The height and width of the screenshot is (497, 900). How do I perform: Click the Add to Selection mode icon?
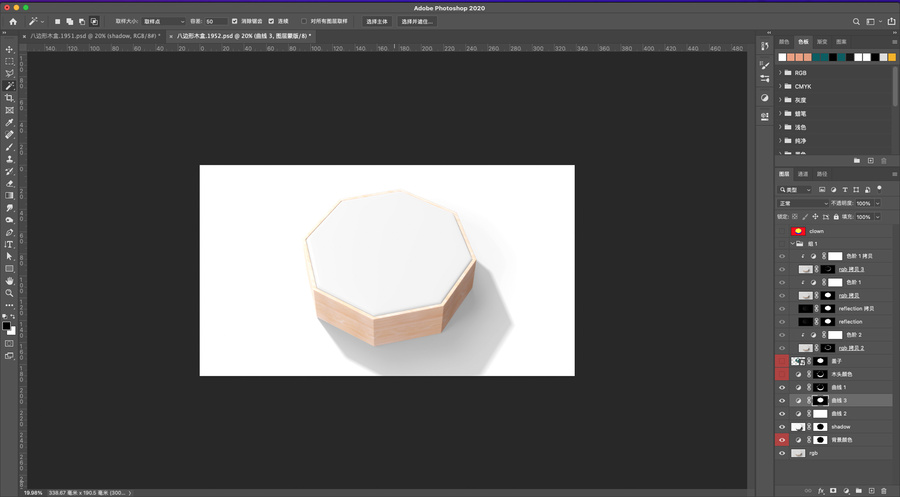(x=69, y=21)
